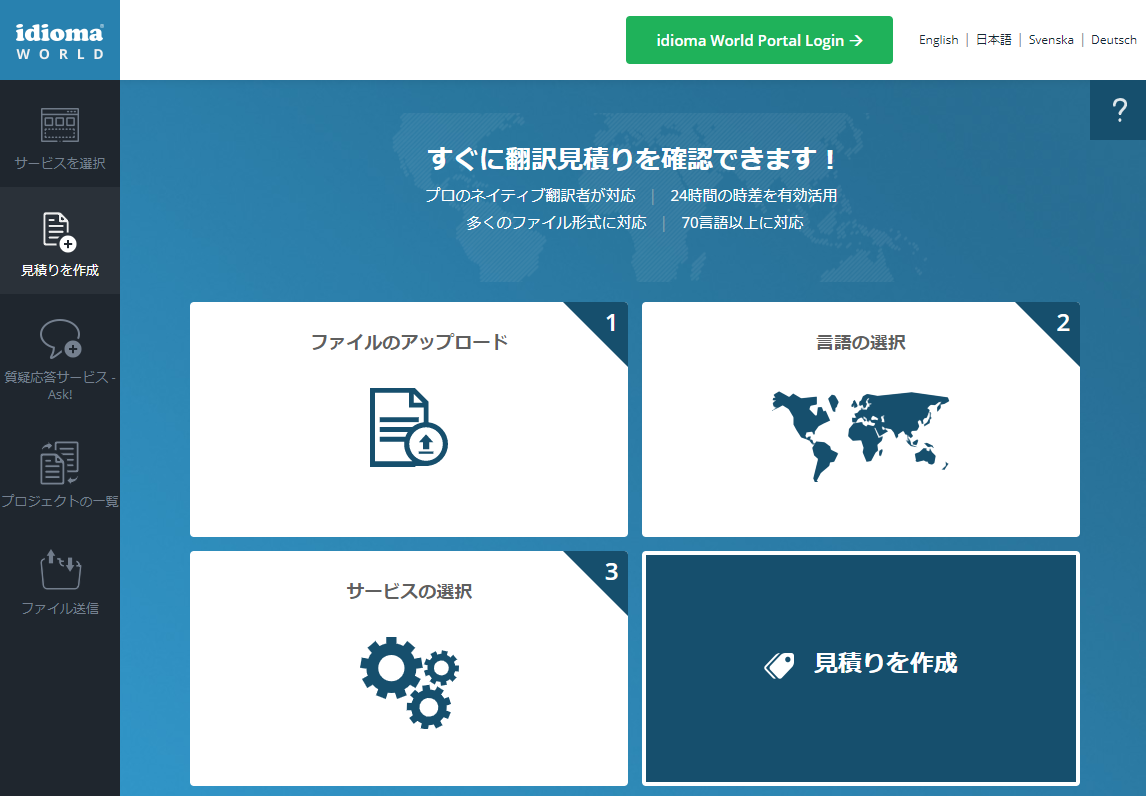Select サービスを選択 label in sidebar
The height and width of the screenshot is (796, 1146).
click(60, 163)
